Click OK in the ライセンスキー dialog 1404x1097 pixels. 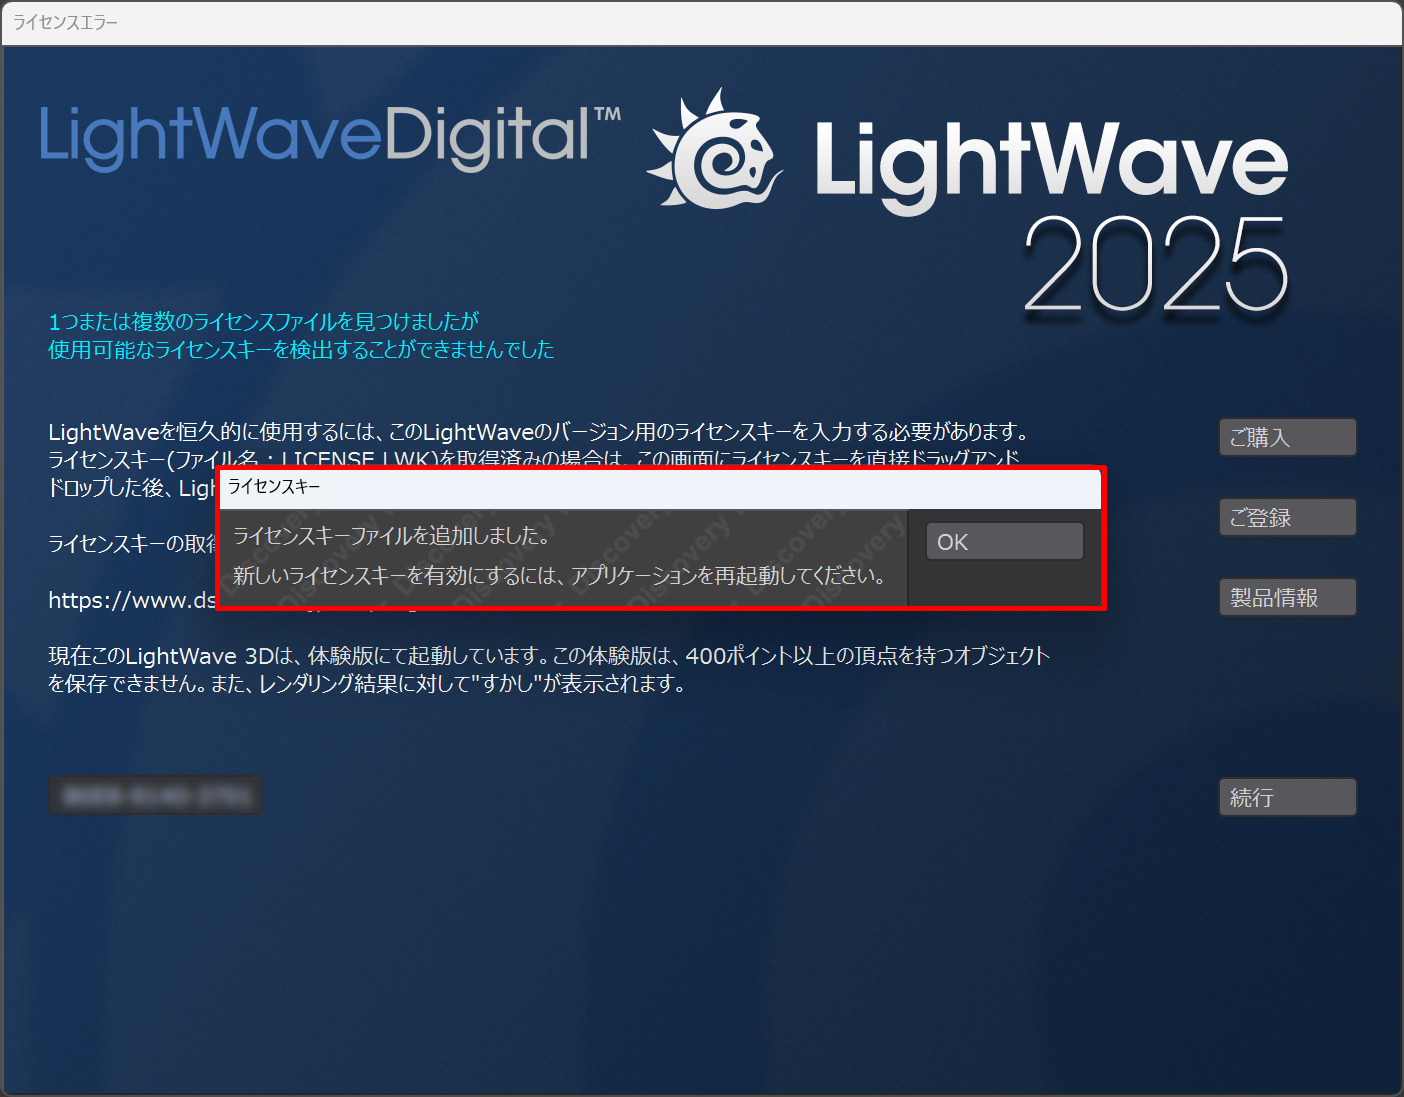1004,541
